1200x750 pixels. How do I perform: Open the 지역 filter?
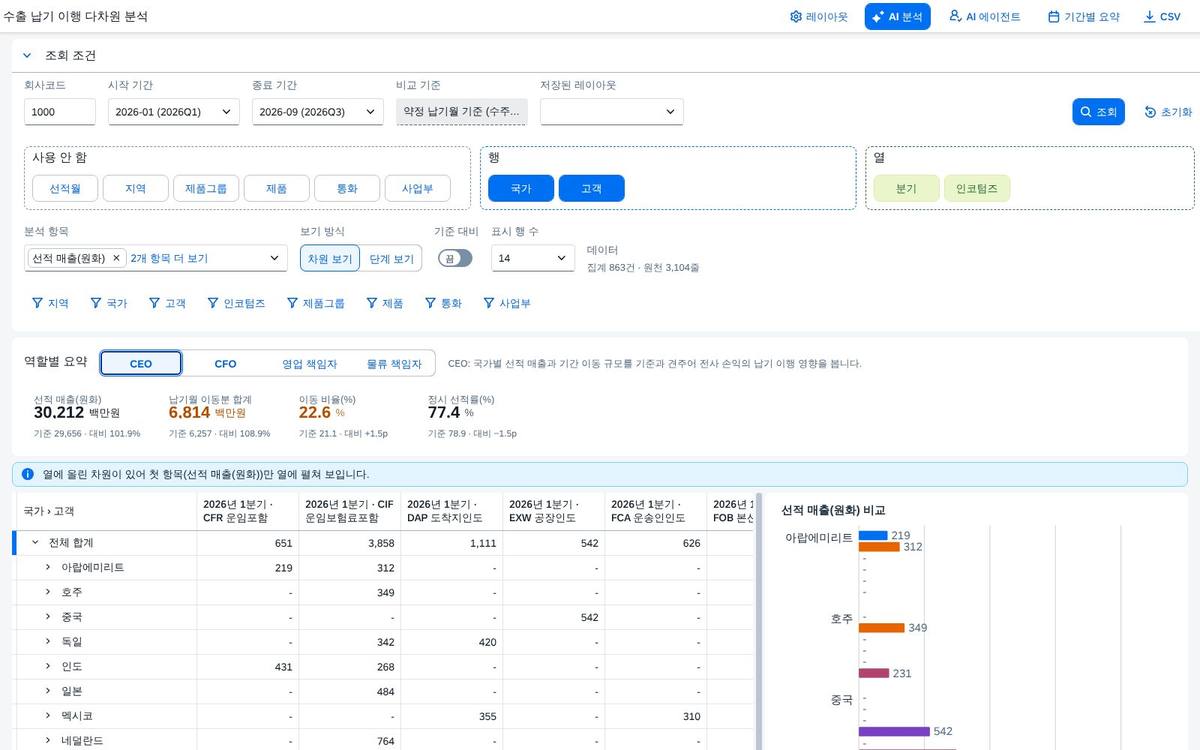point(50,303)
